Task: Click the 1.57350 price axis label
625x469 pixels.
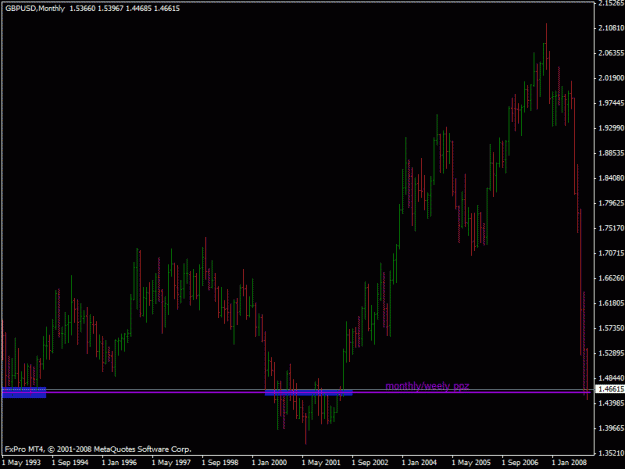Action: (x=611, y=328)
